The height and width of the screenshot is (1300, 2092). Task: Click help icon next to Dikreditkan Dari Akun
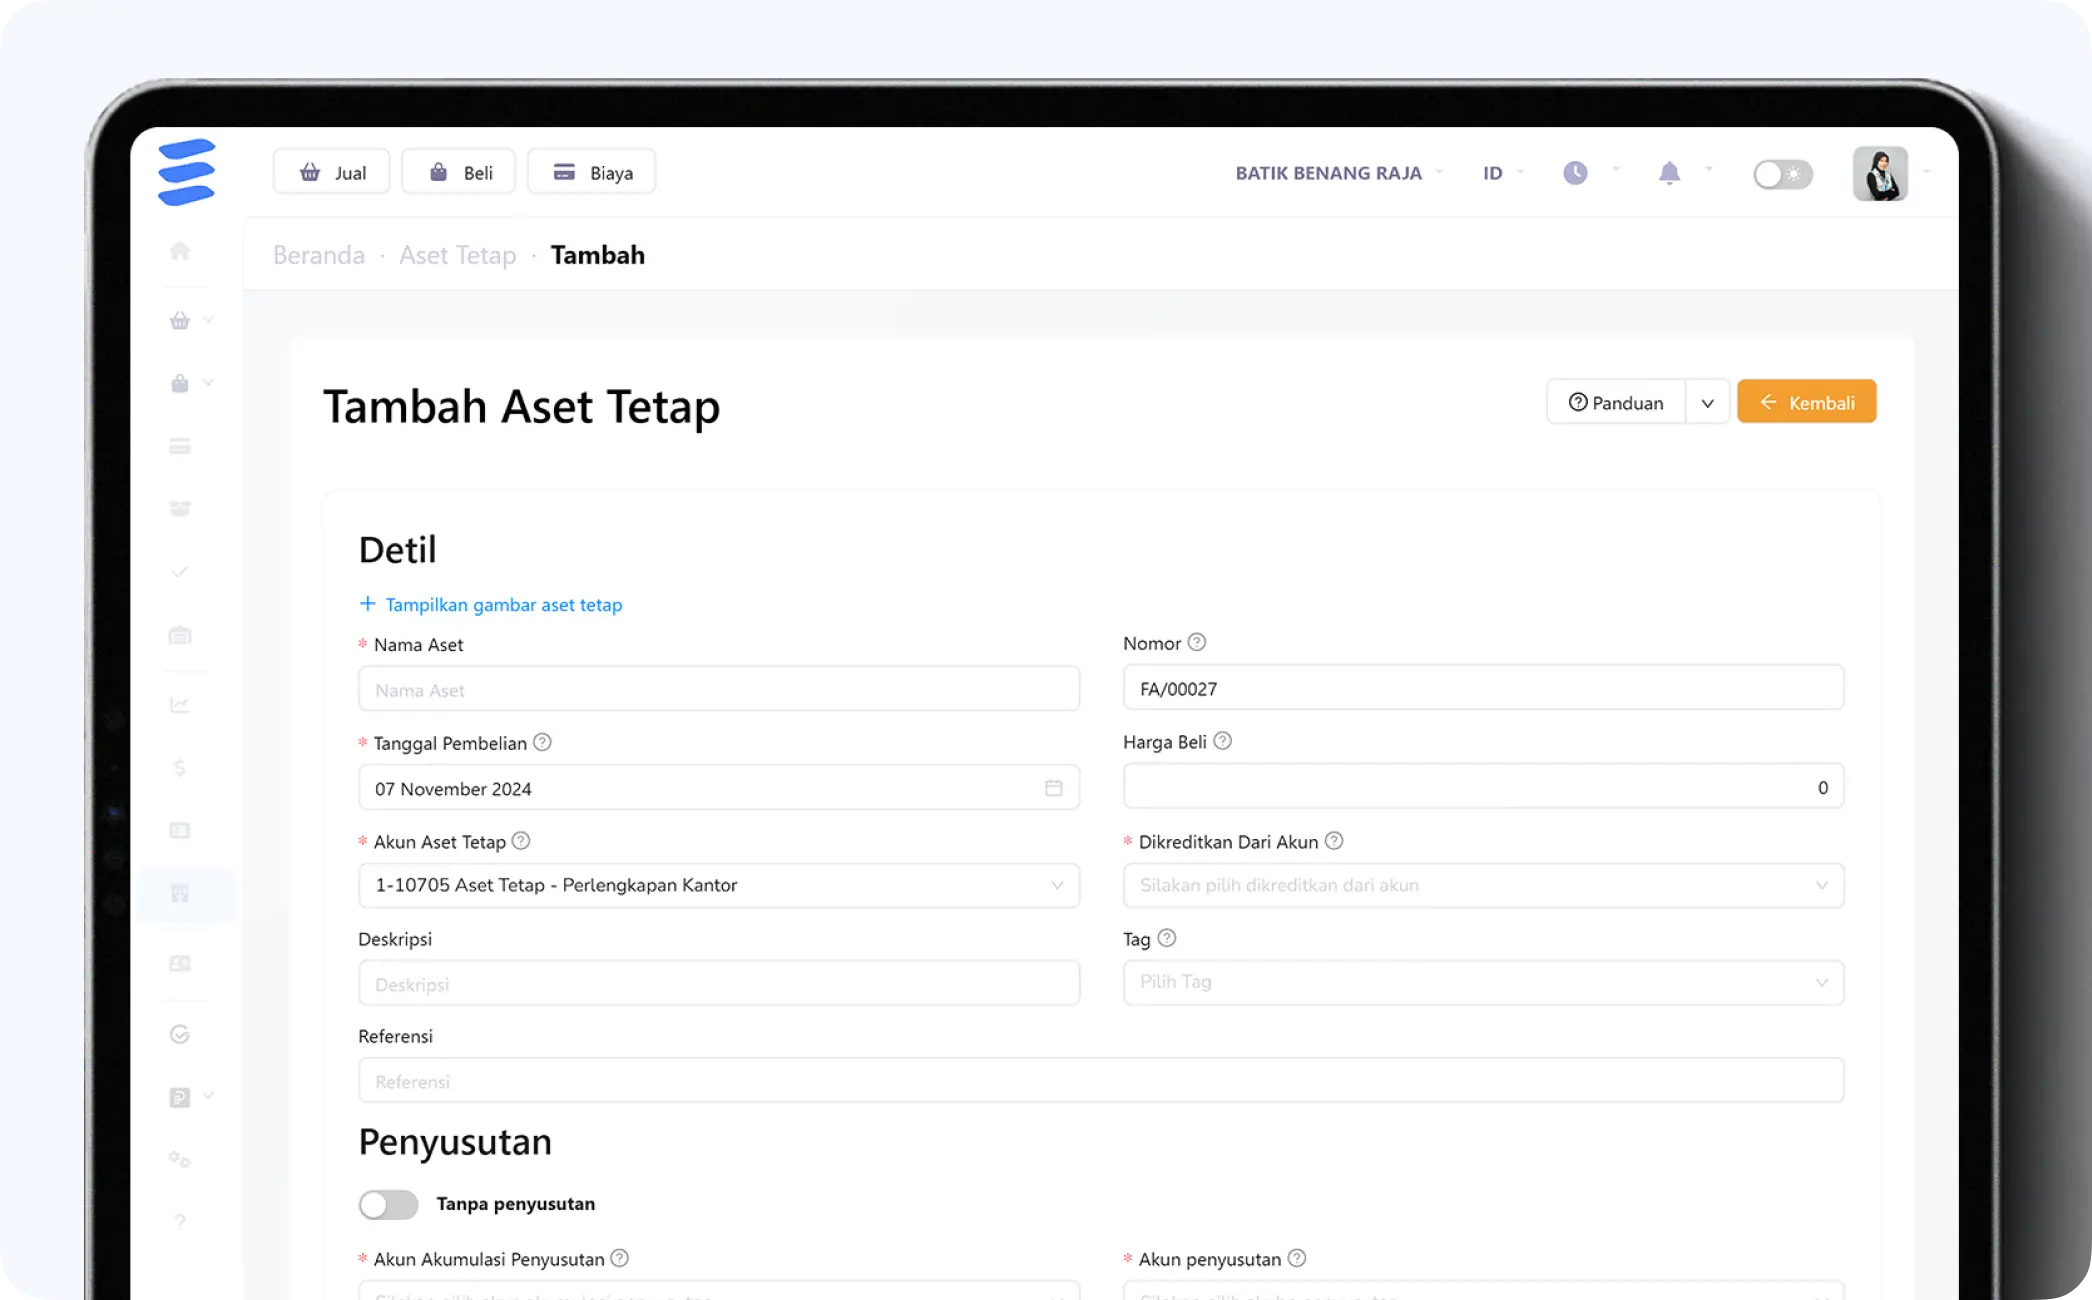coord(1334,841)
